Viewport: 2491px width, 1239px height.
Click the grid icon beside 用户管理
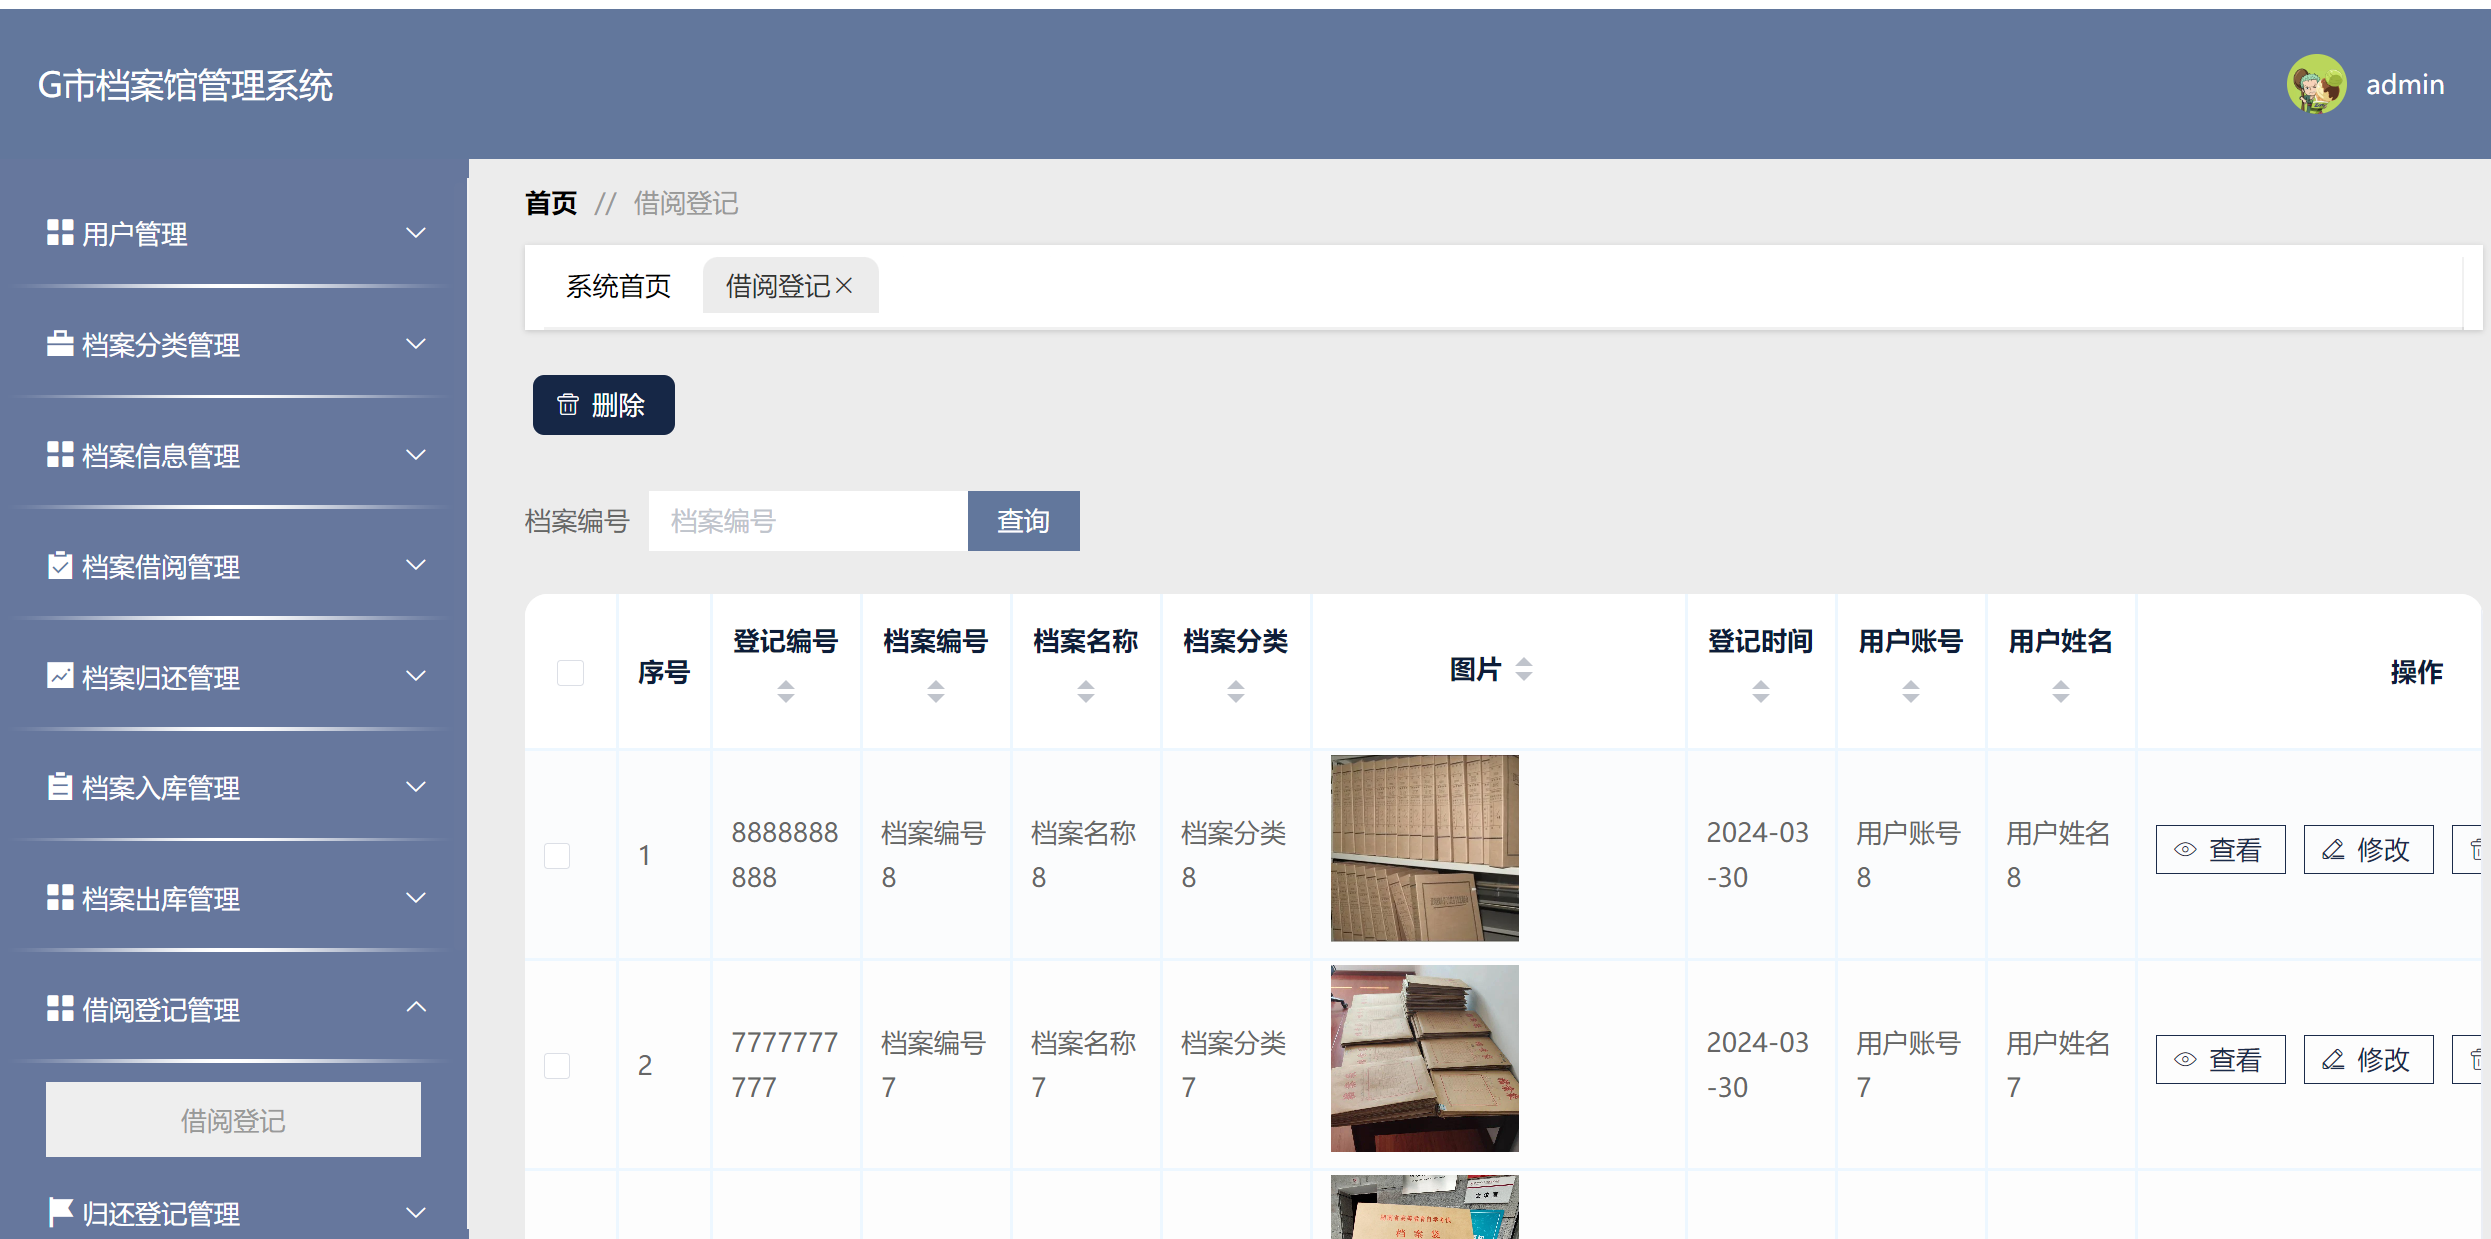click(x=60, y=232)
